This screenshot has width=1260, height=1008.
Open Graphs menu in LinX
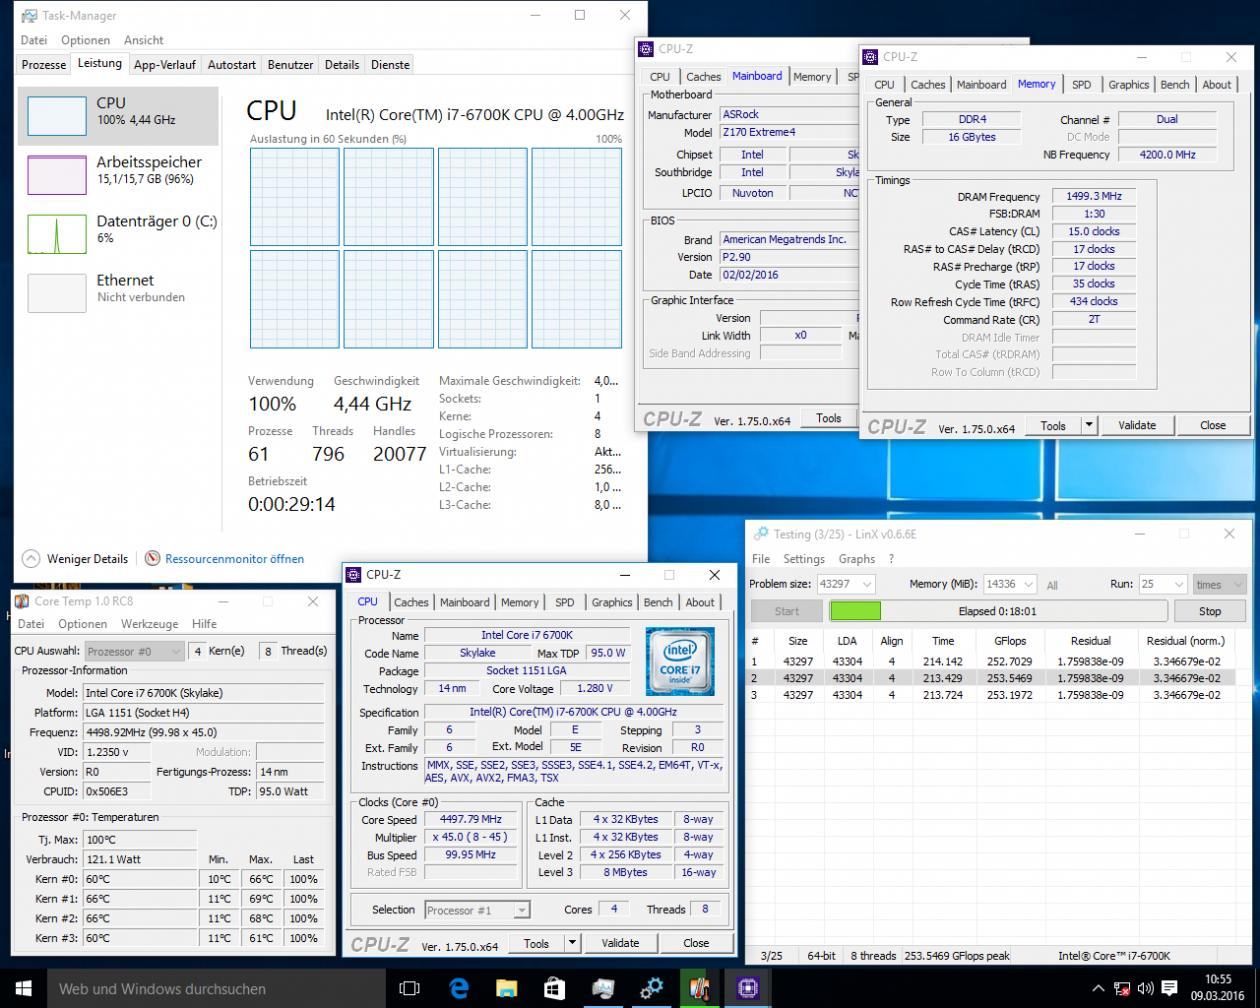[x=857, y=559]
